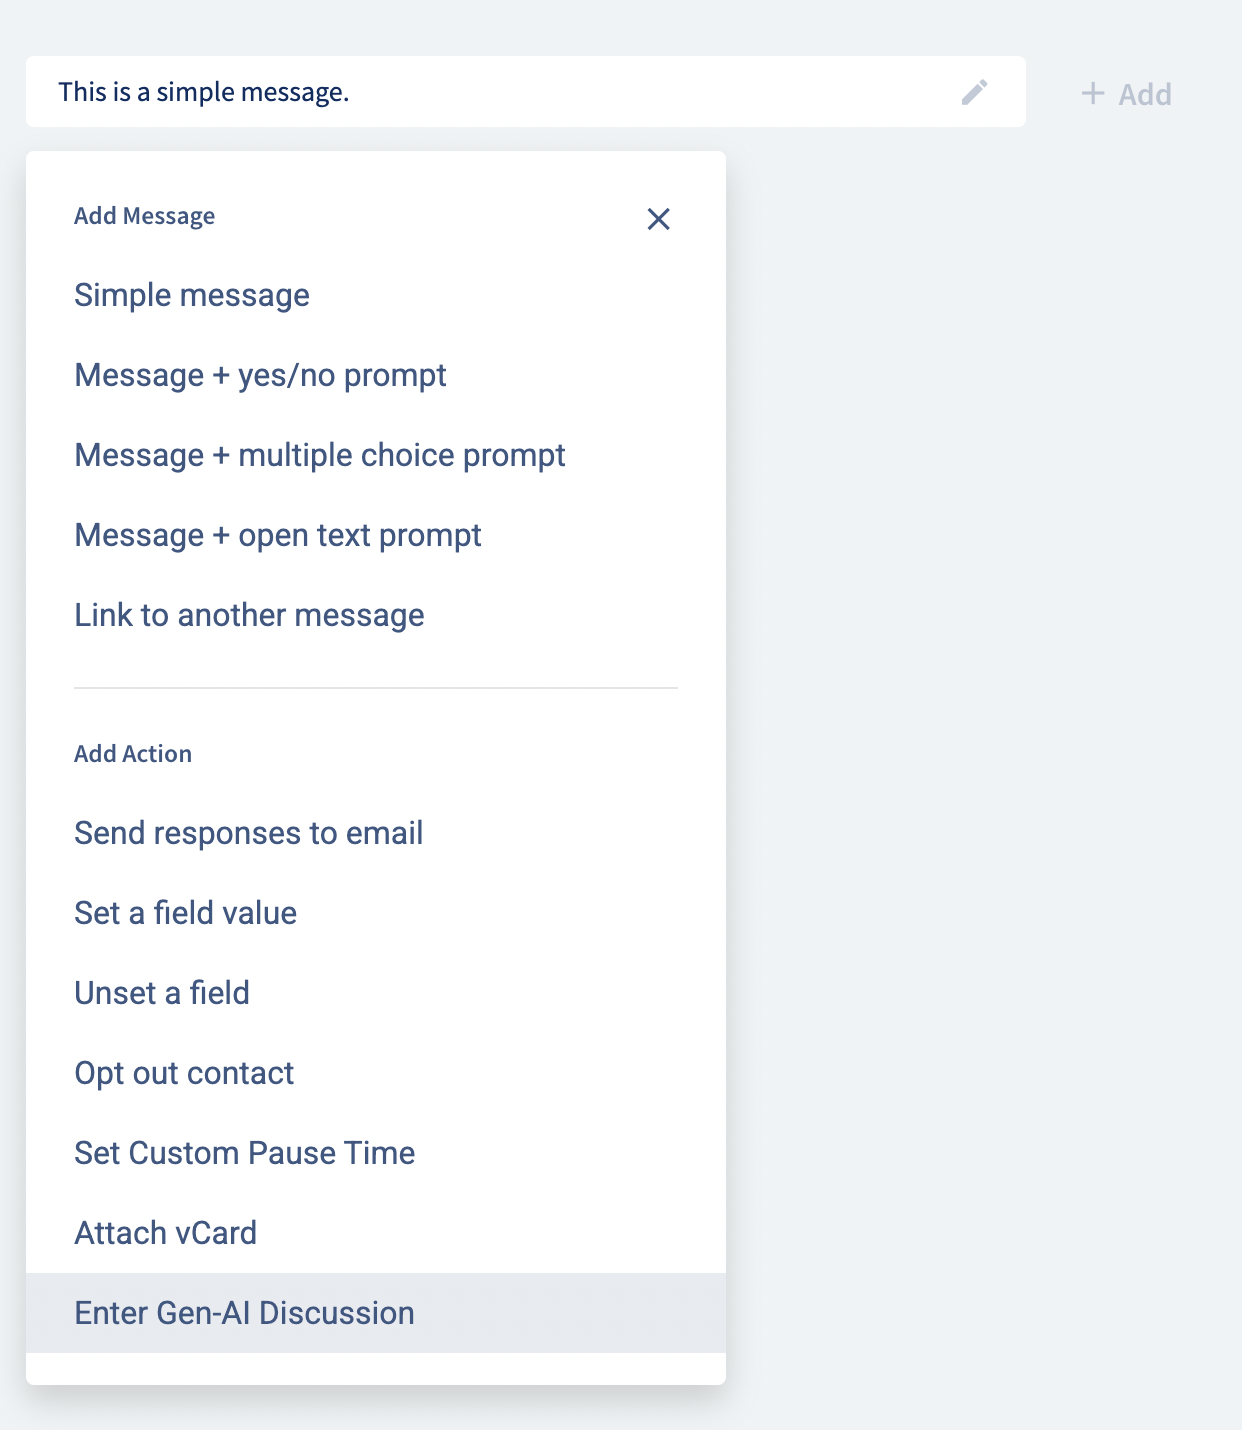Select Send responses to email action
1242x1430 pixels.
(248, 833)
